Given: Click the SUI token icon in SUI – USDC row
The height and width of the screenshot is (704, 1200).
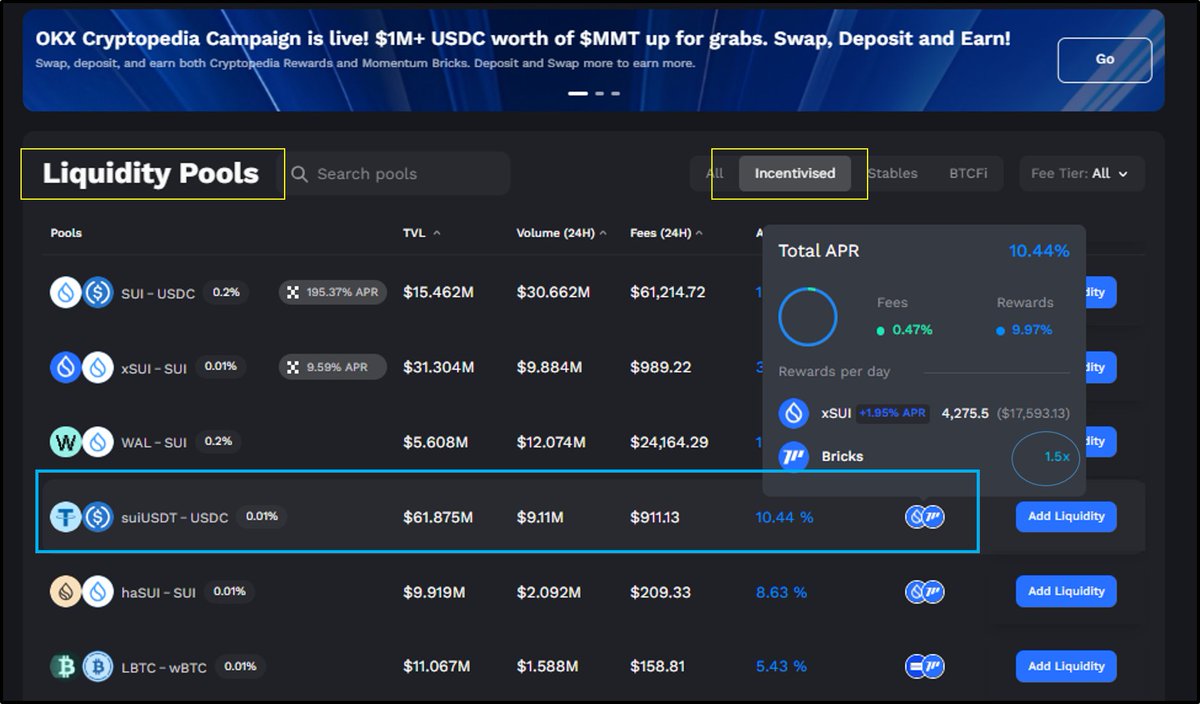Looking at the screenshot, I should 66,292.
